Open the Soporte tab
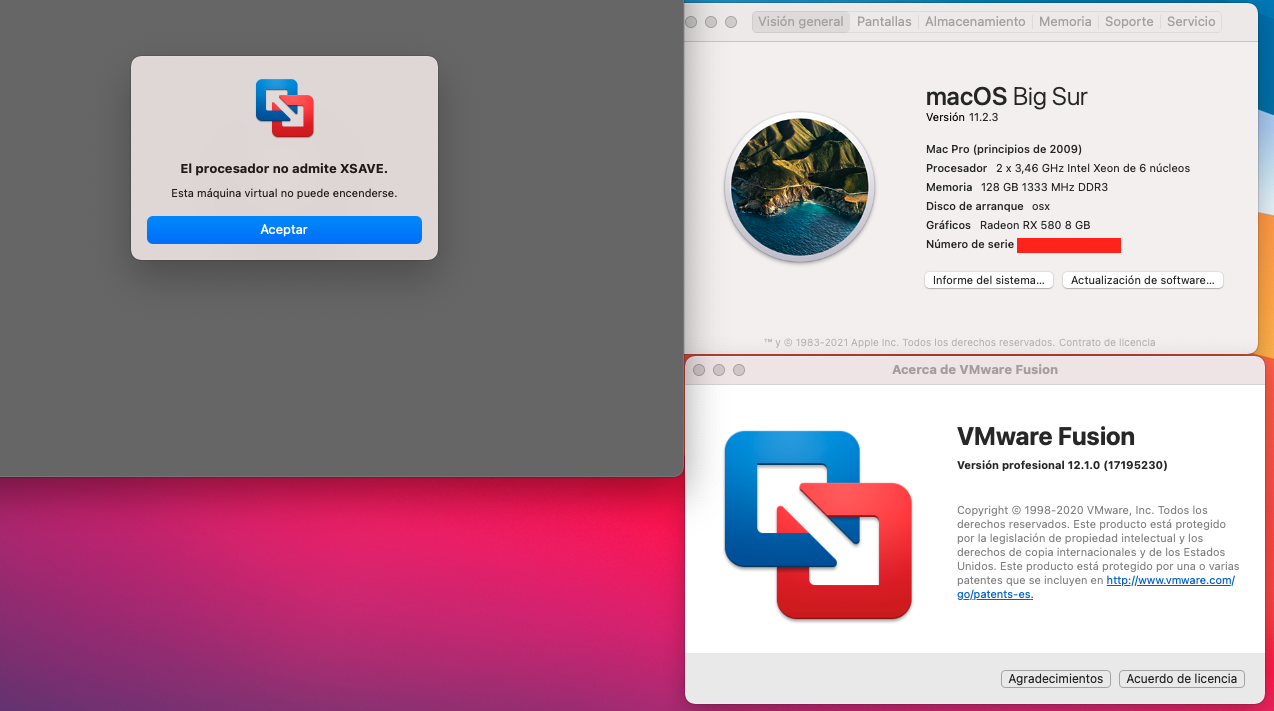 click(x=1129, y=22)
